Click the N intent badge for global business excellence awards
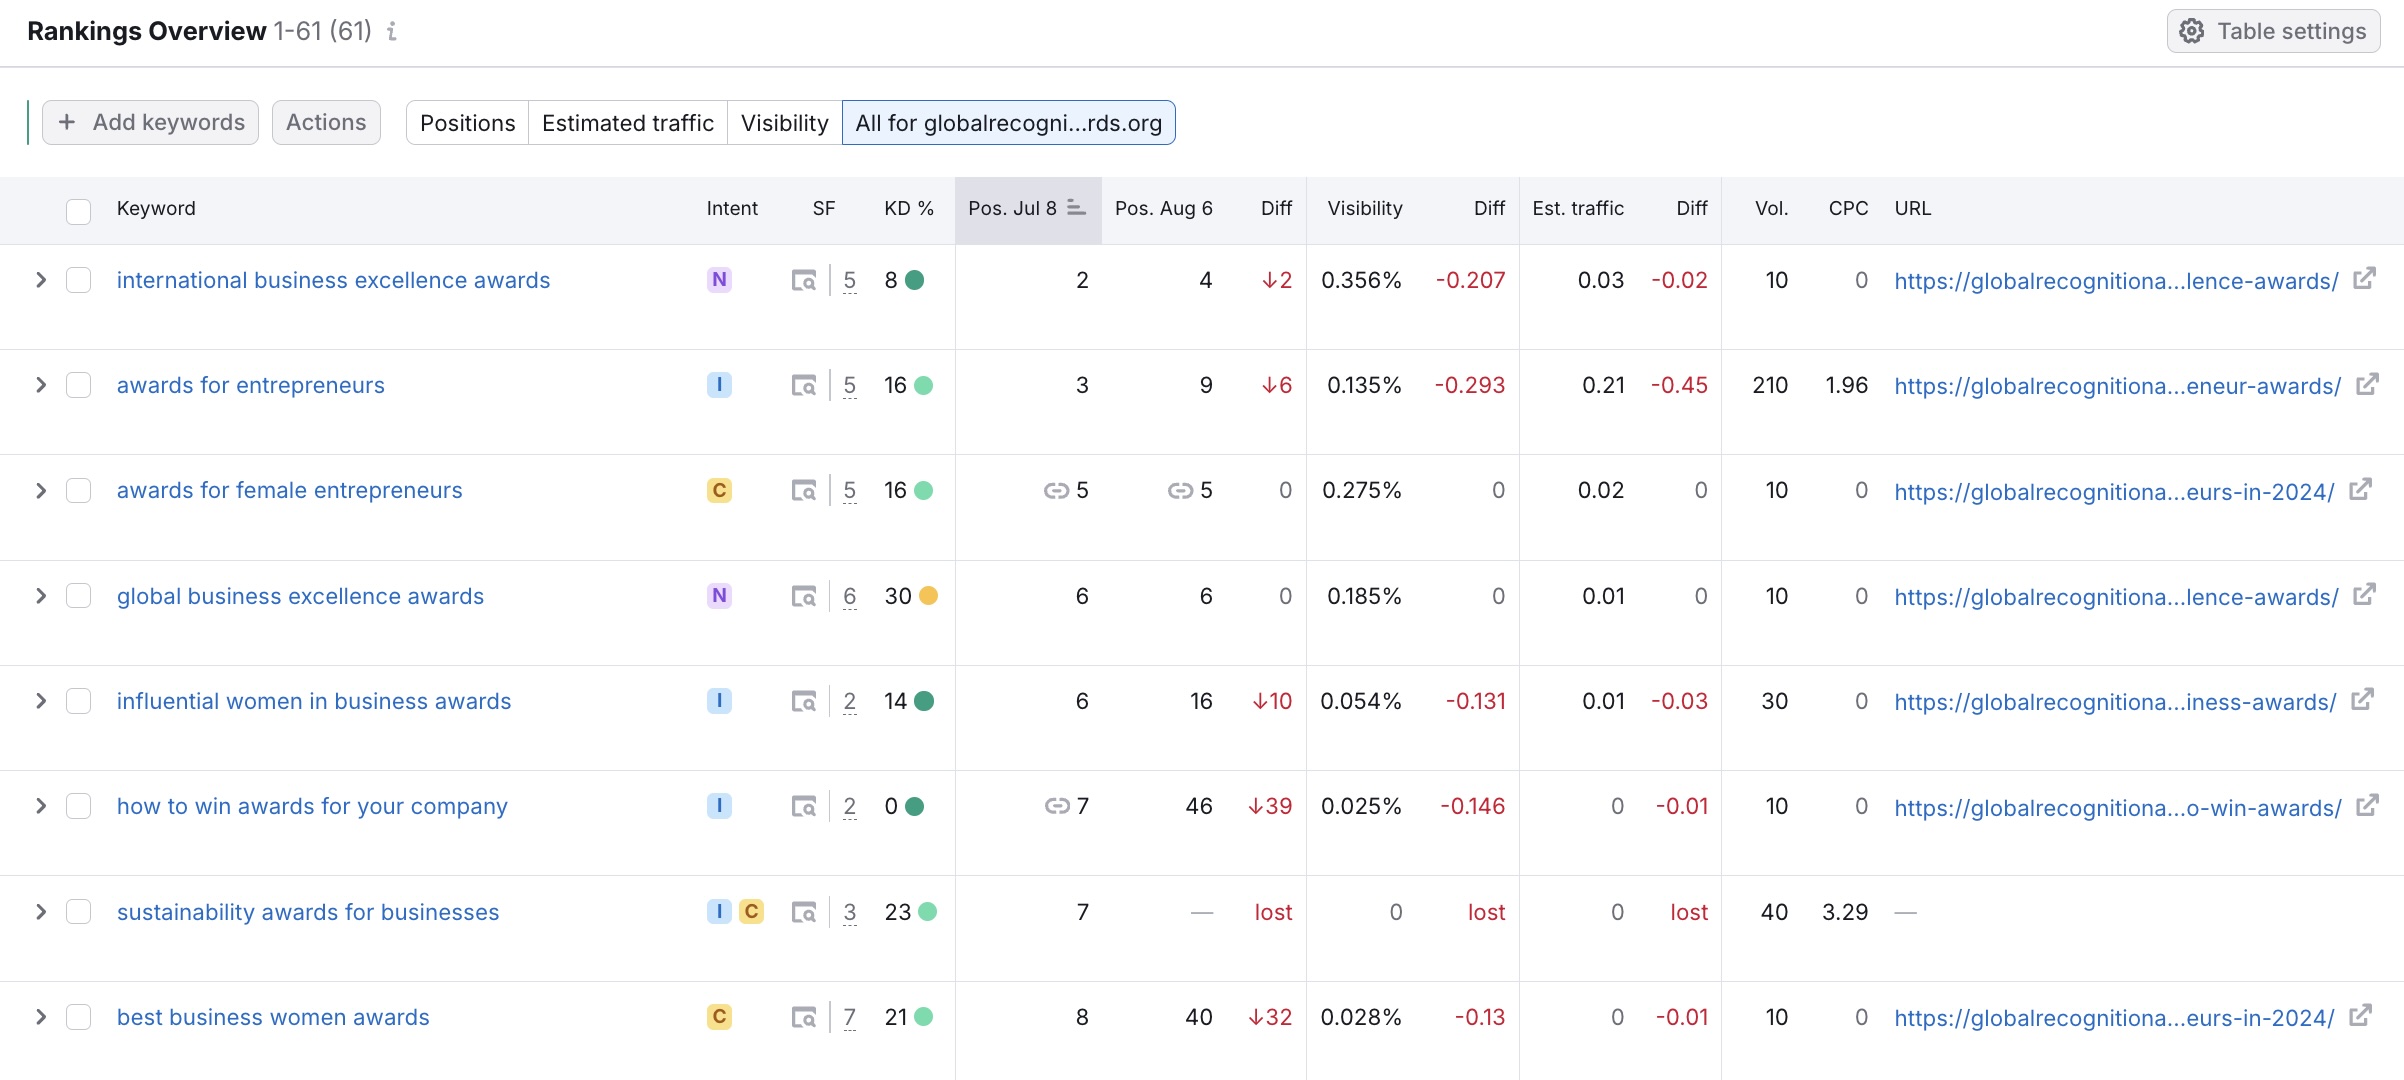The height and width of the screenshot is (1080, 2404). coord(719,596)
